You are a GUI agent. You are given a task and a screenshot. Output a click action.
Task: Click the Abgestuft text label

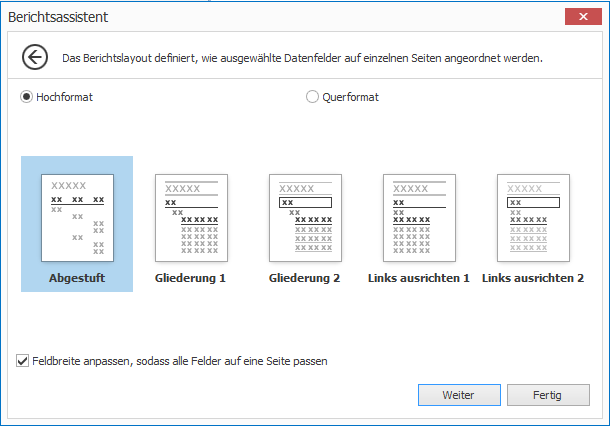click(x=77, y=278)
